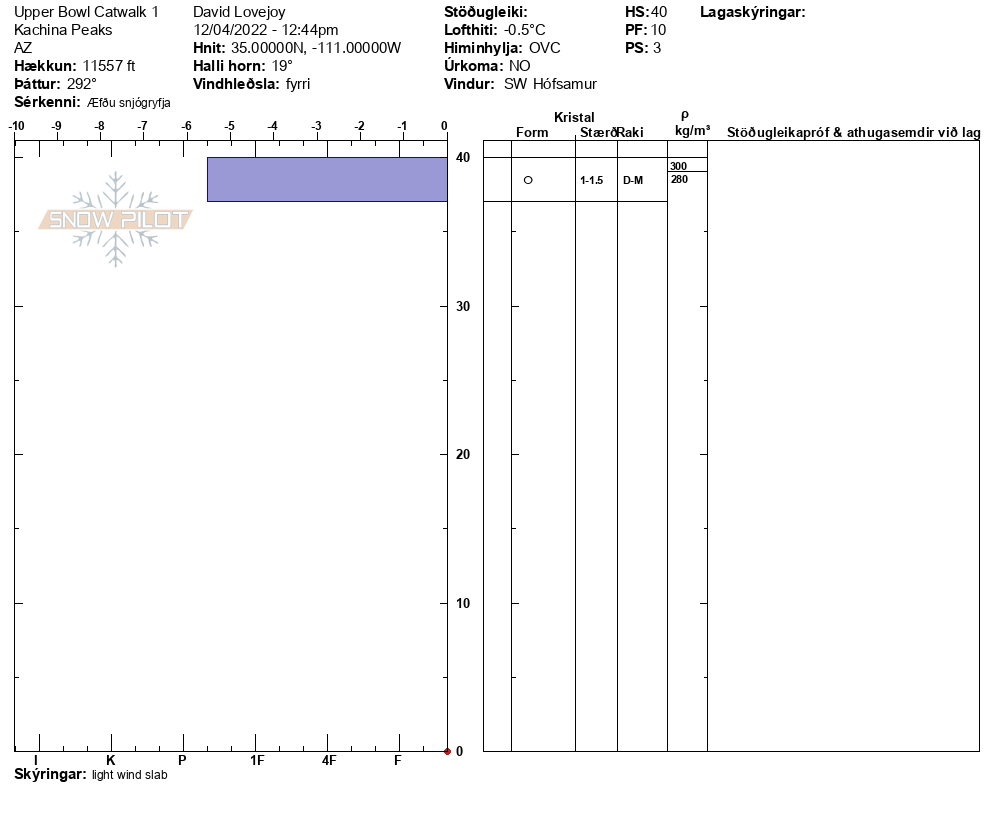994x840 pixels.
Task: Click the Form column header
Action: (x=532, y=132)
